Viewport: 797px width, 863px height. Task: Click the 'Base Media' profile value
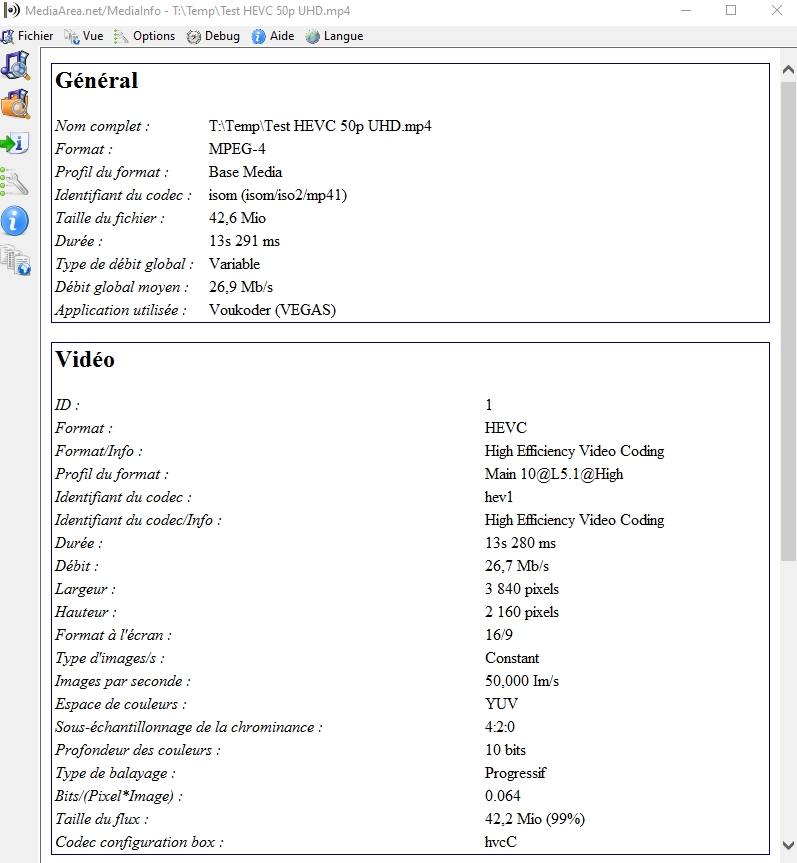click(x=245, y=172)
